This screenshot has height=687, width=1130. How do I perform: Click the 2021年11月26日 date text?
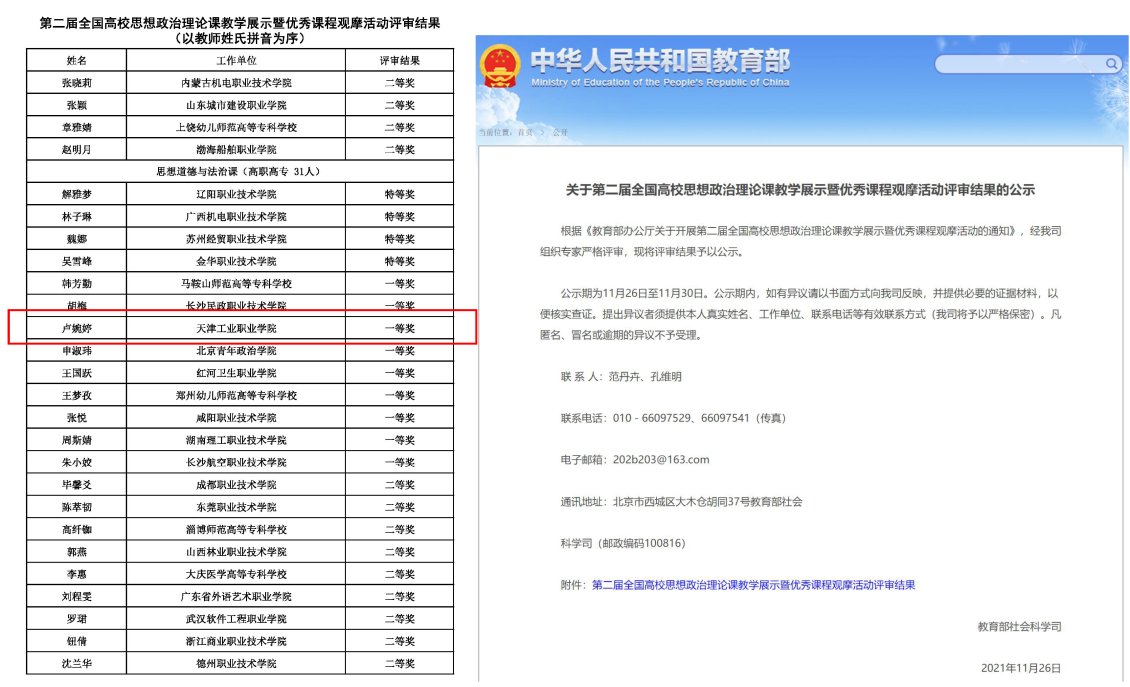(x=1020, y=668)
